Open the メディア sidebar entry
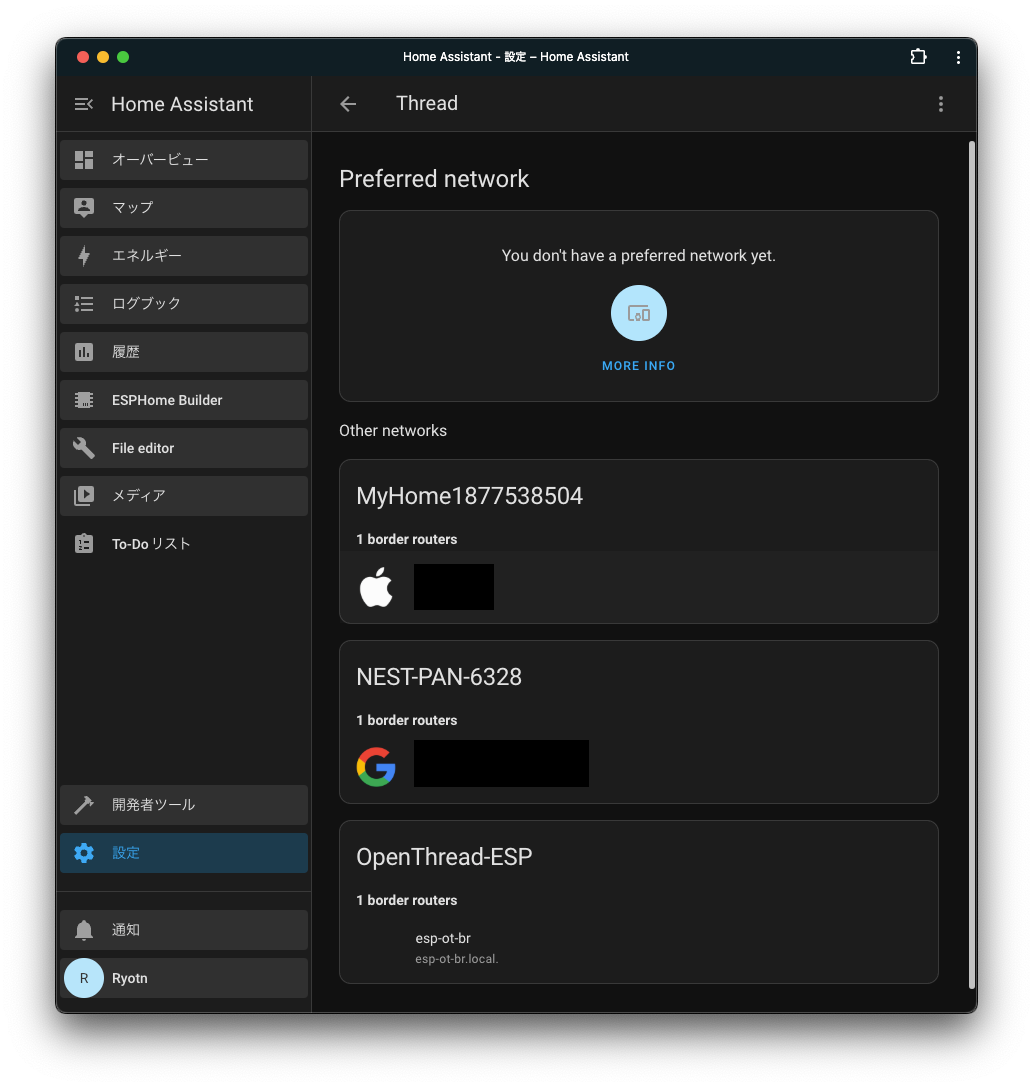The image size is (1033, 1087). (184, 496)
